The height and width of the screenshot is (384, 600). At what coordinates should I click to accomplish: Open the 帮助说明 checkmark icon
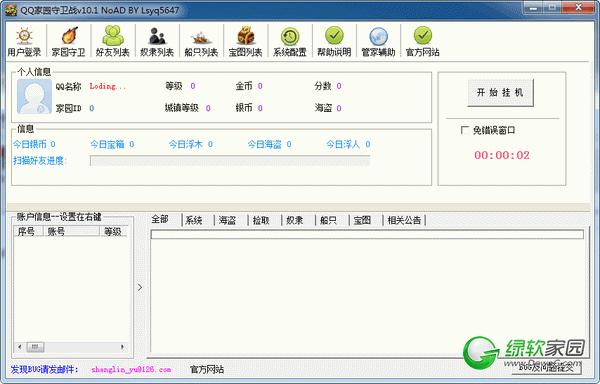pyautogui.click(x=334, y=41)
